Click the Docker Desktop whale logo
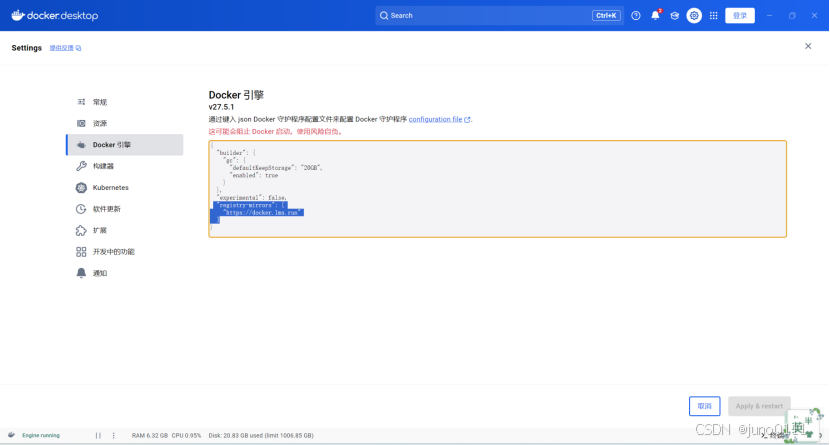 (55, 15)
